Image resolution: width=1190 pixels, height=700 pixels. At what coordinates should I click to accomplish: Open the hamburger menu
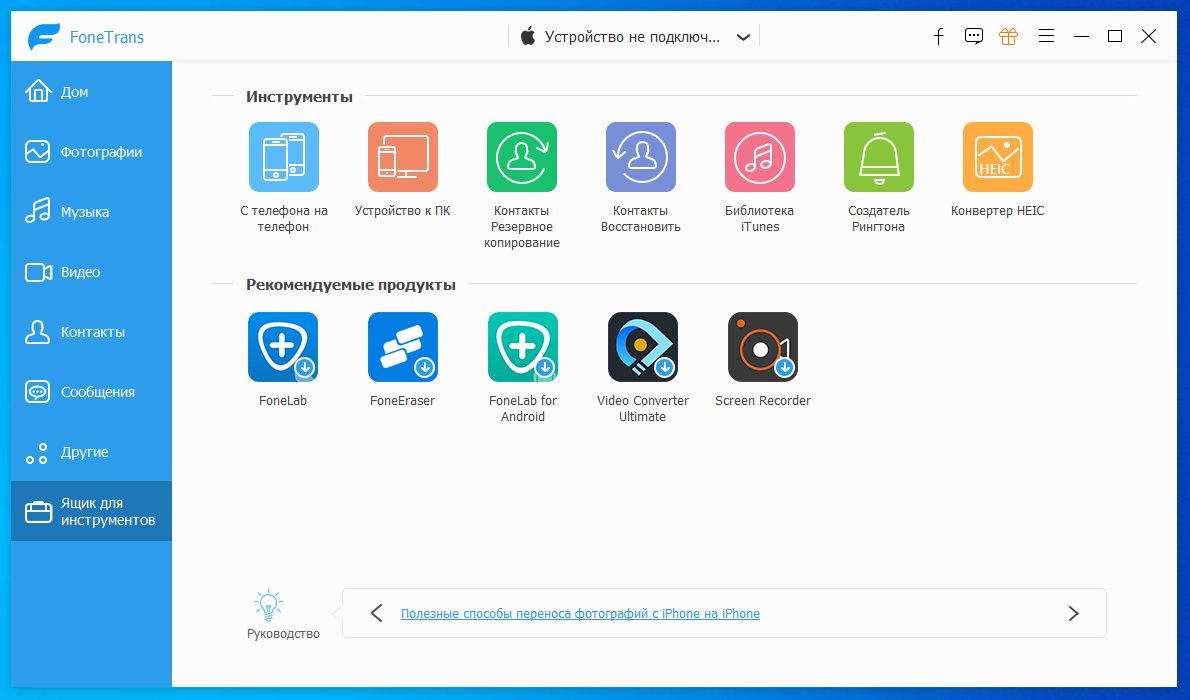(1046, 36)
